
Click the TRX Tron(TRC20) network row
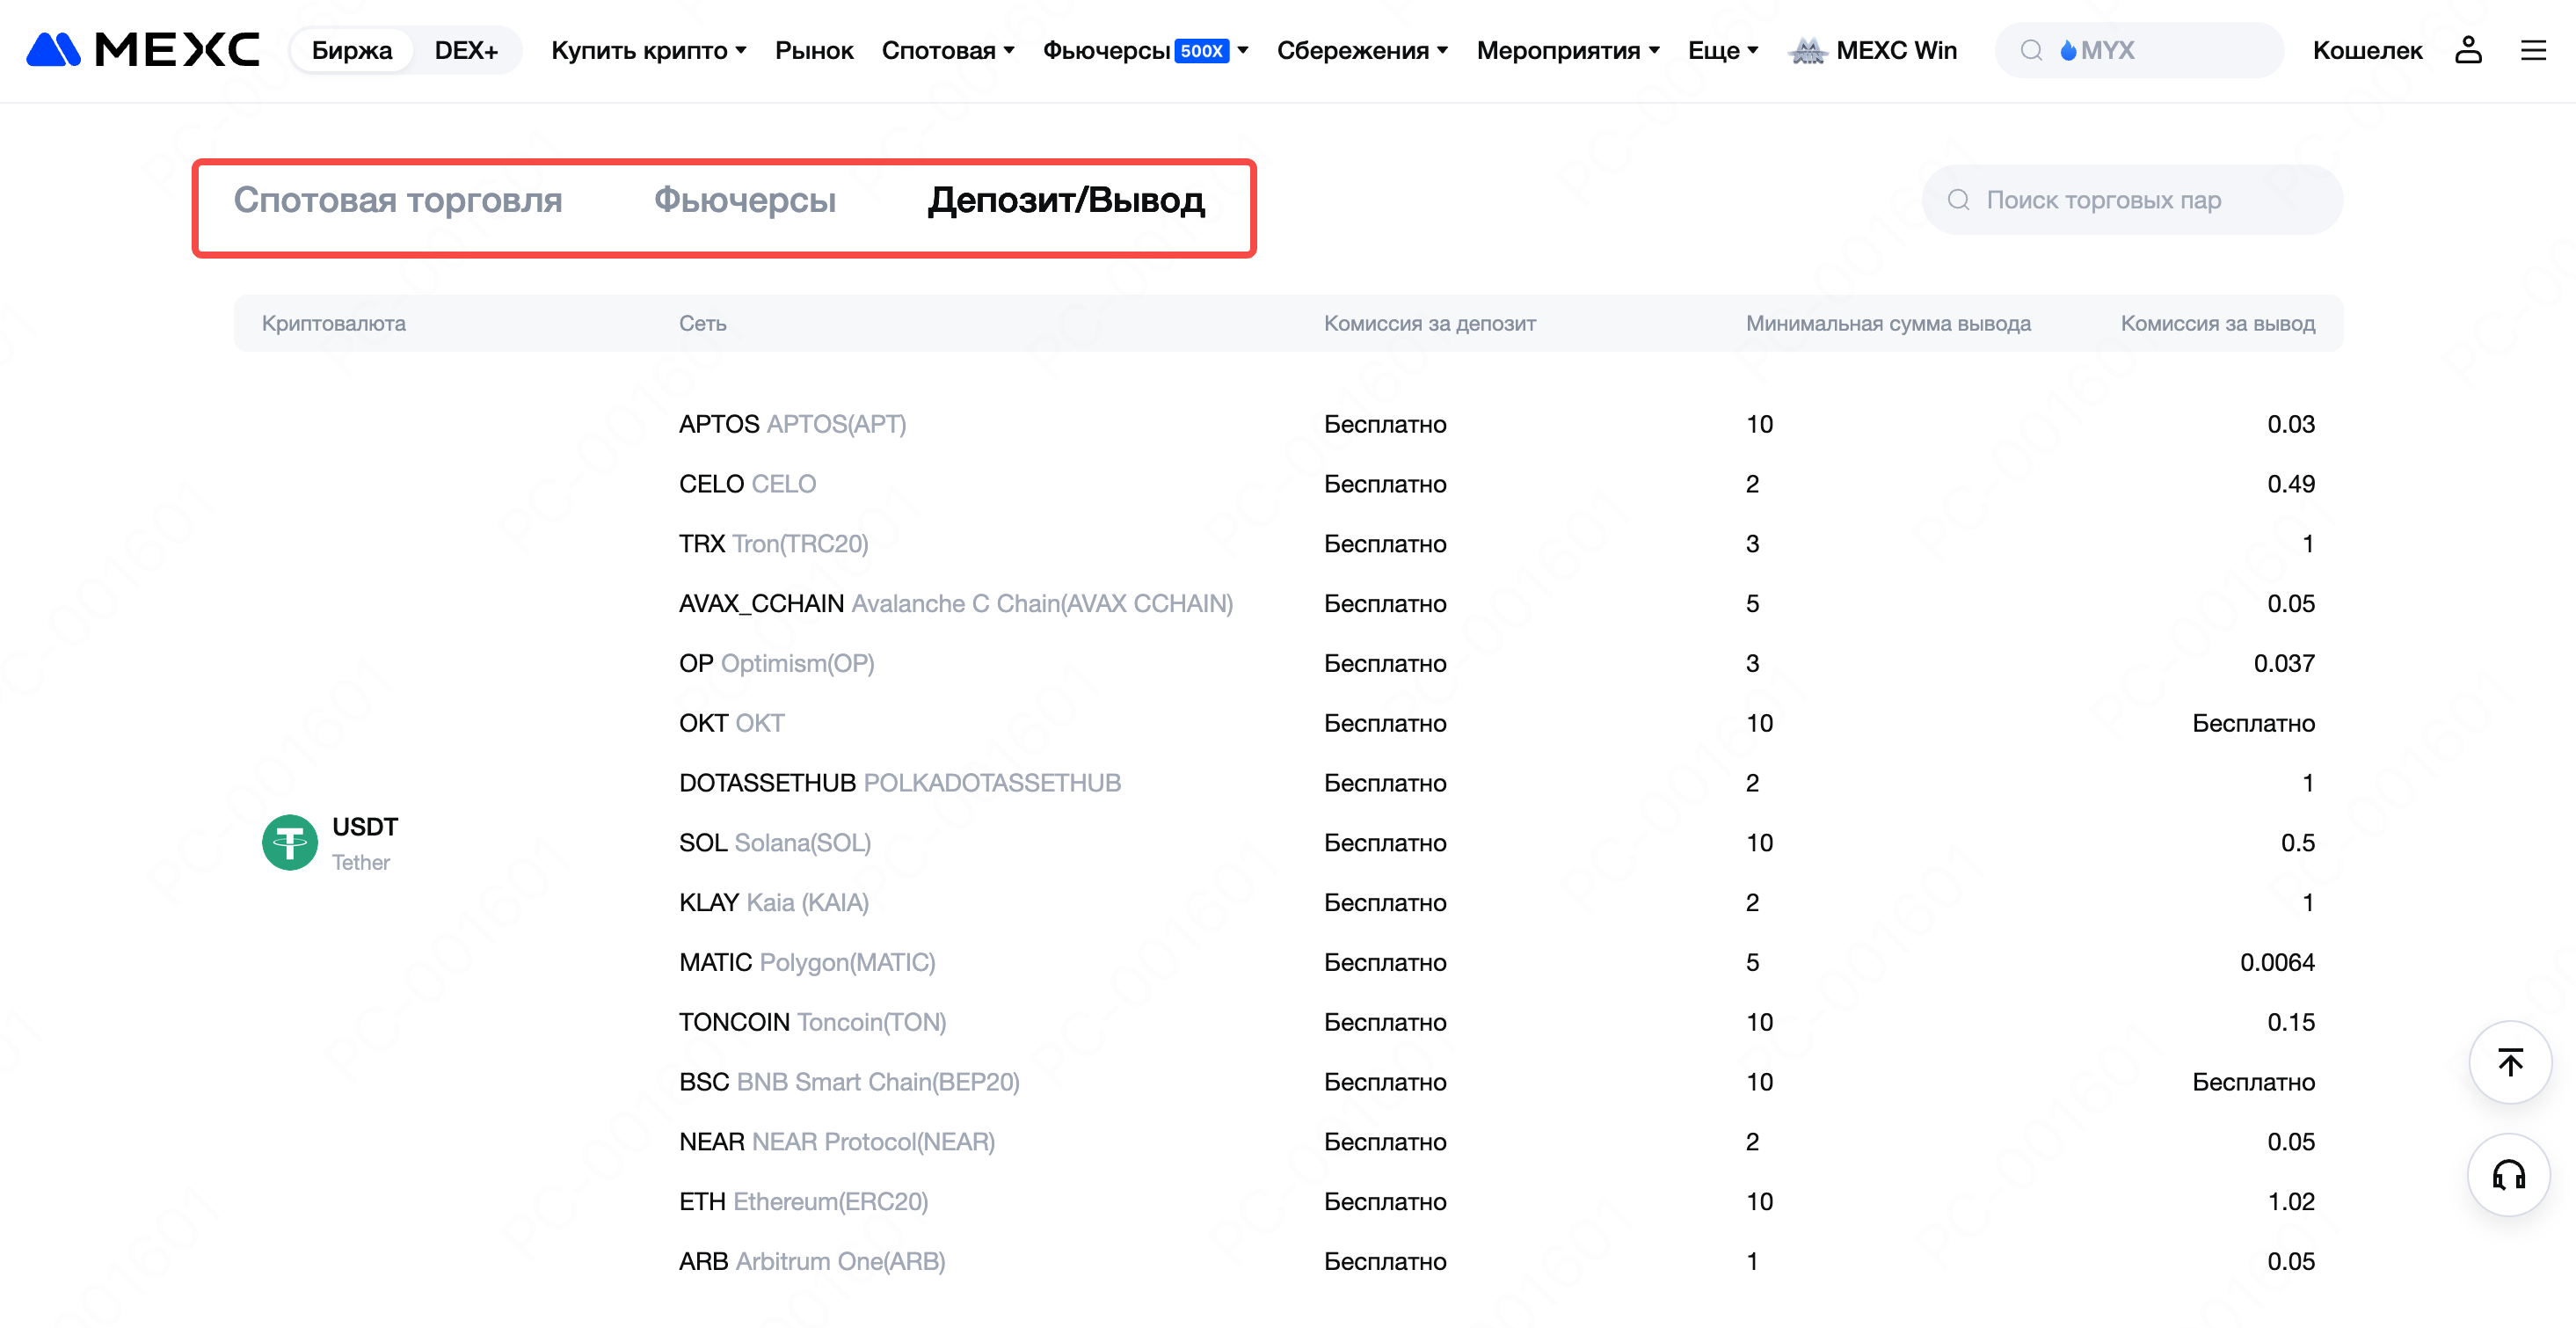pyautogui.click(x=1497, y=544)
